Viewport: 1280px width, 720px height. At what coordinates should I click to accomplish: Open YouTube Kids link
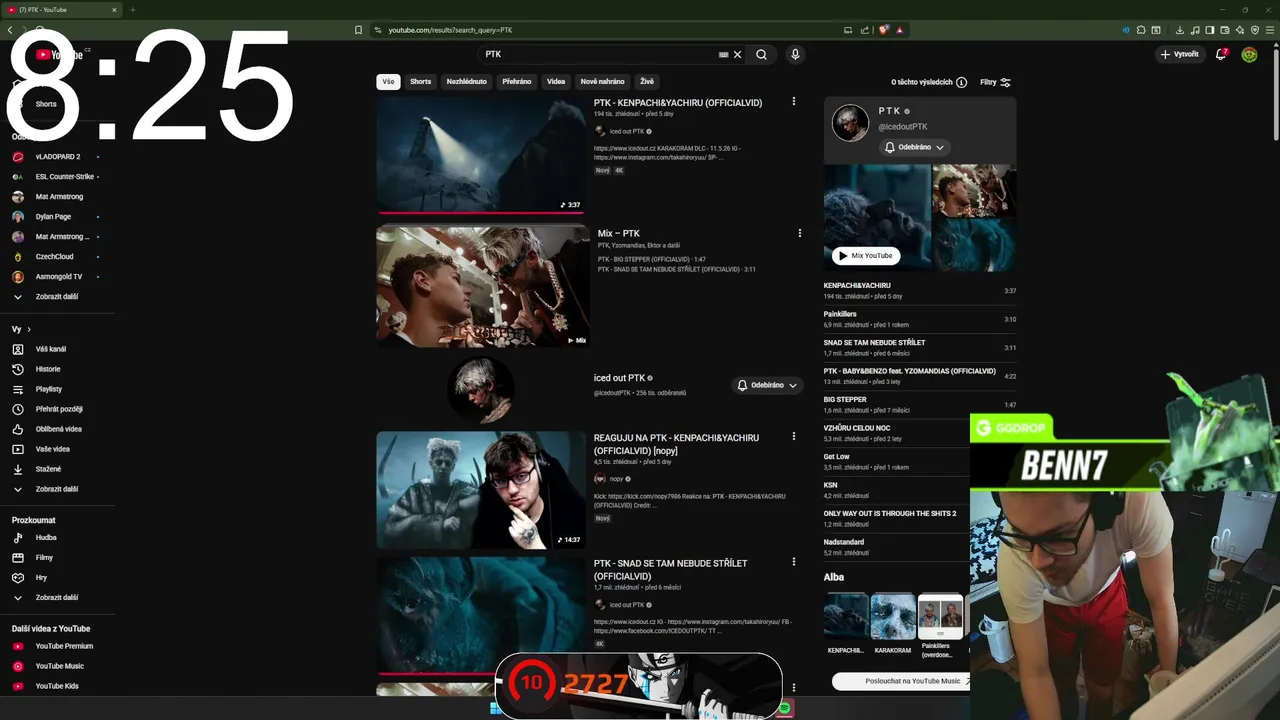[57, 686]
